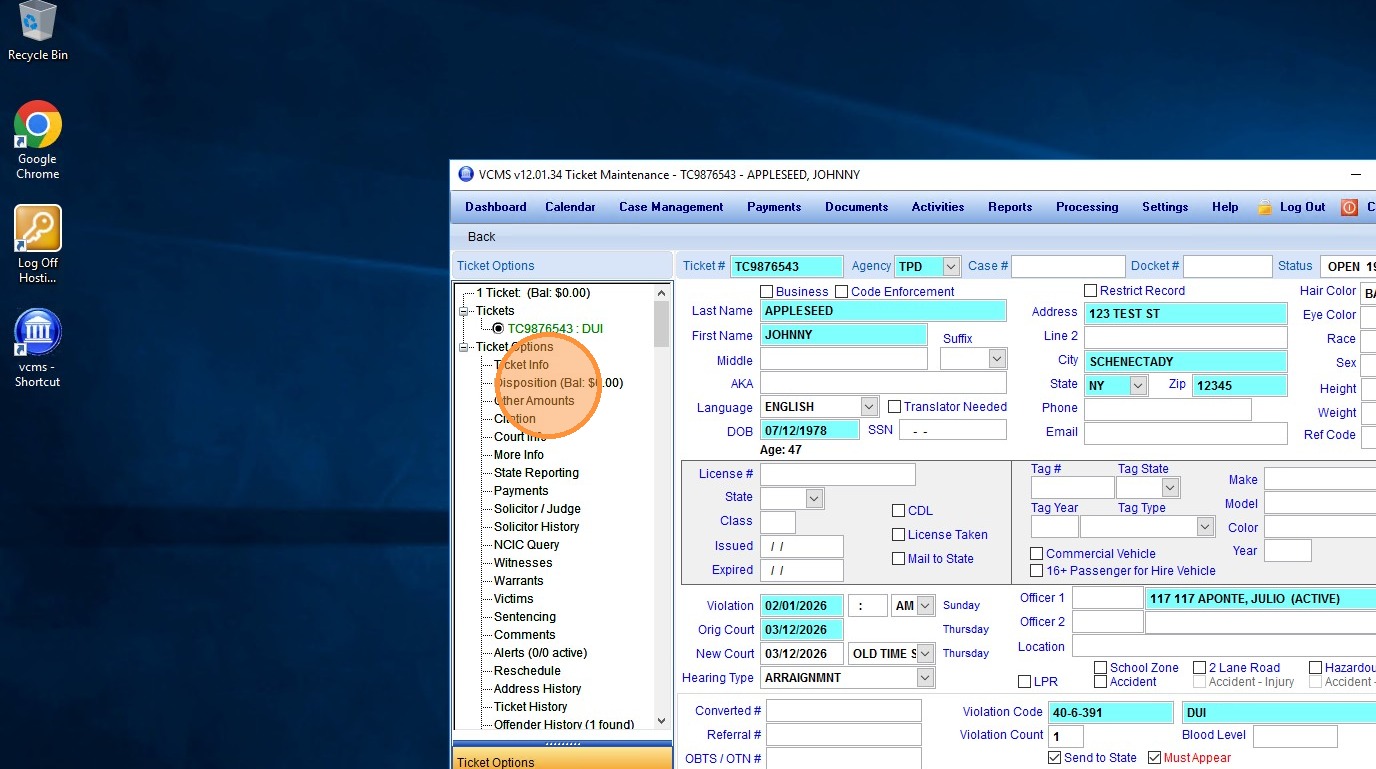Click the red power icon beside Log Out
This screenshot has height=769, width=1376.
(x=1349, y=207)
